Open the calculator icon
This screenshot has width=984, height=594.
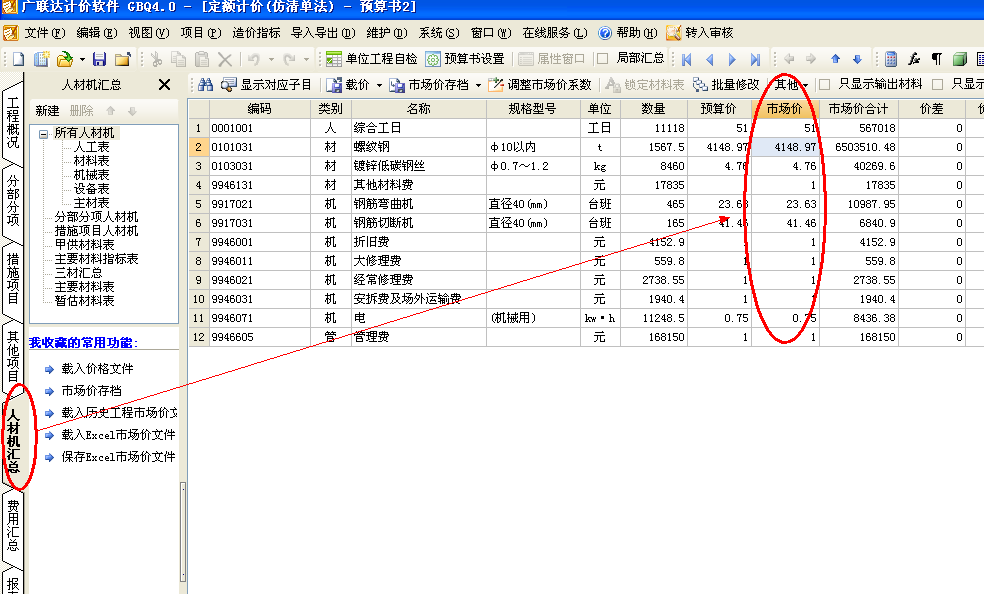pyautogui.click(x=890, y=59)
